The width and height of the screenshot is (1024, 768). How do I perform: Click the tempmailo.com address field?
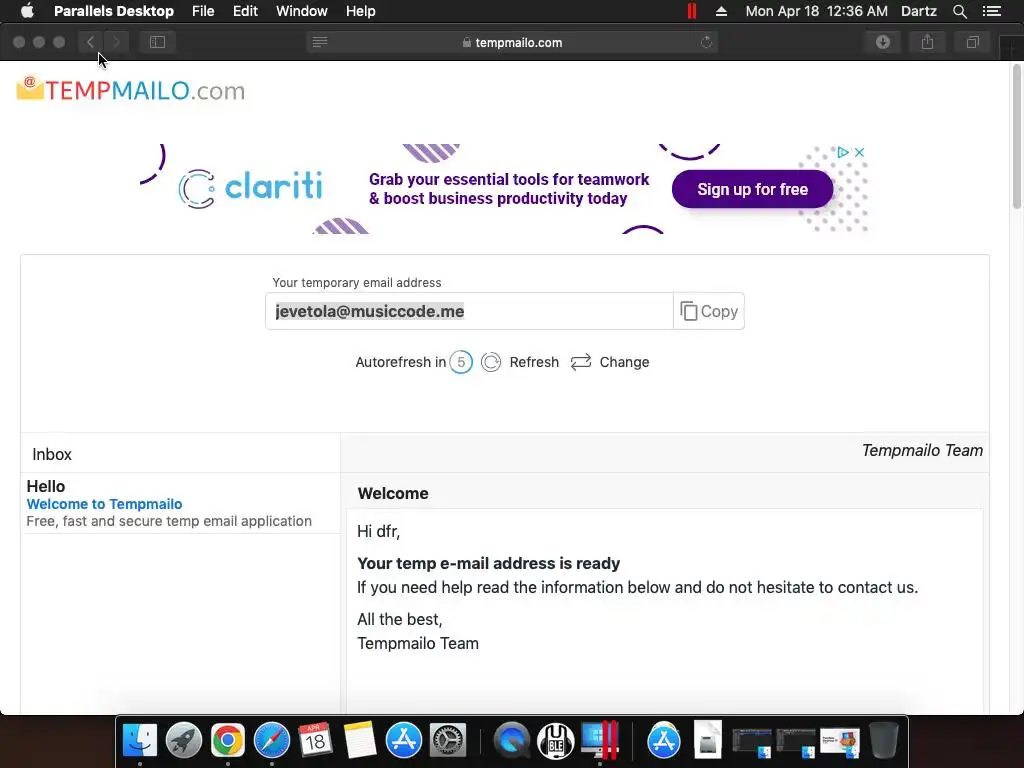512,42
